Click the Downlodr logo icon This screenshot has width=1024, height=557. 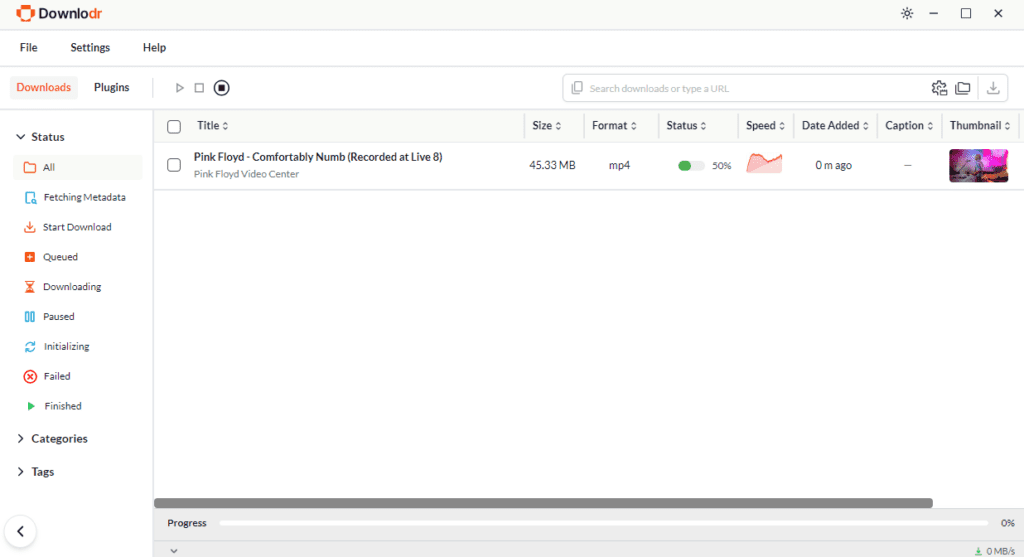(25, 13)
